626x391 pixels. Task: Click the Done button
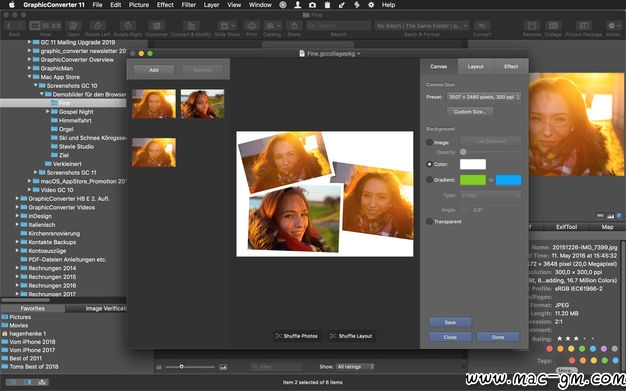point(498,337)
